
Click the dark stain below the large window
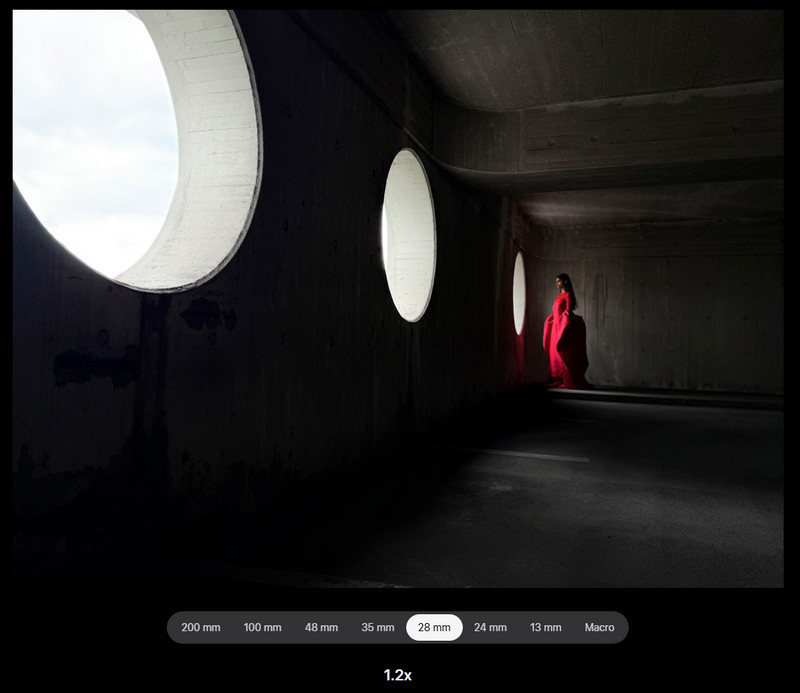pyautogui.click(x=95, y=365)
